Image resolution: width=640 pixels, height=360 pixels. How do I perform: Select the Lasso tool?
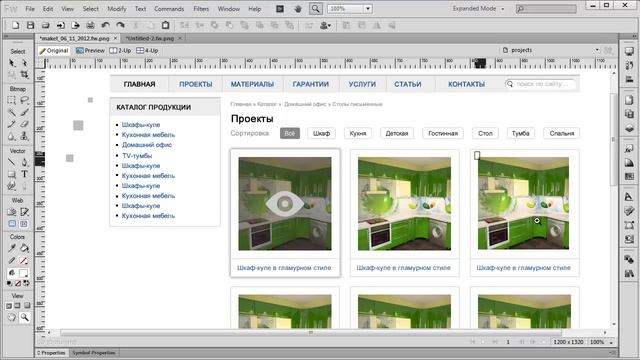[24, 100]
